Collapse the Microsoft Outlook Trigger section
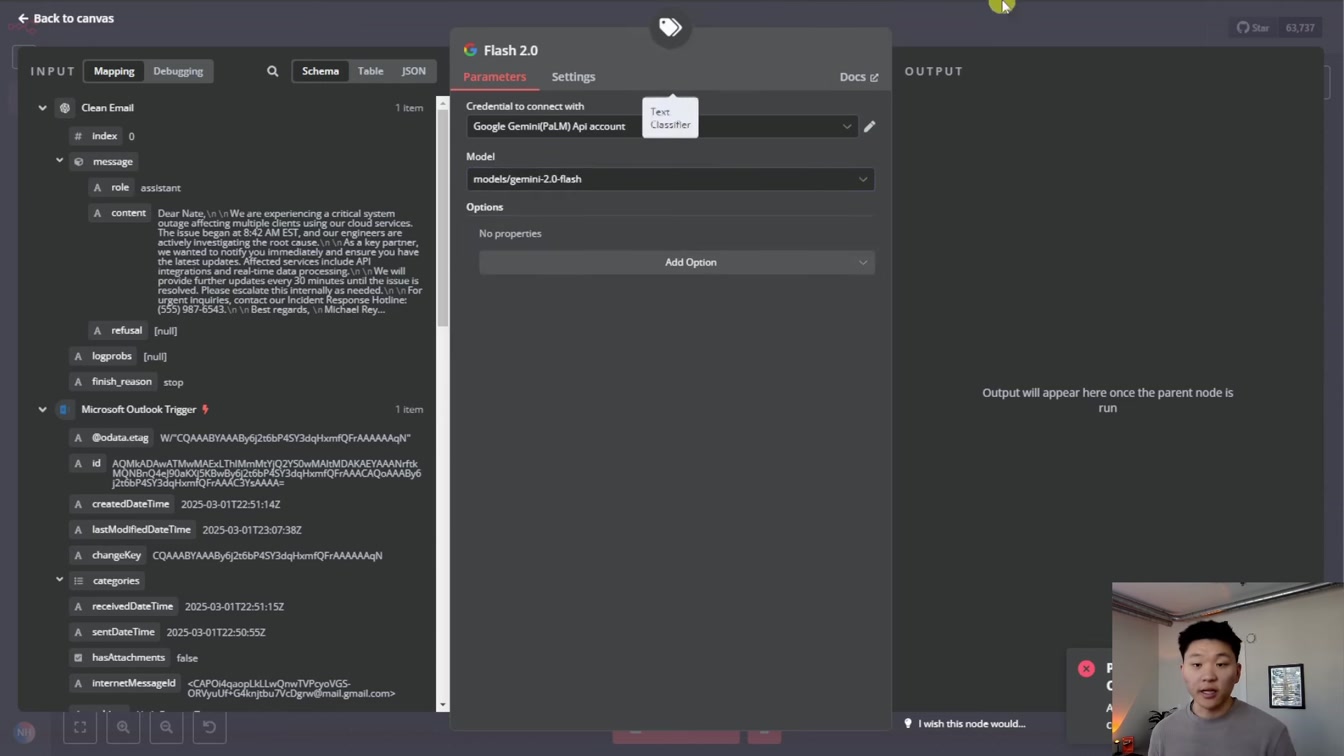1344x756 pixels. point(42,410)
